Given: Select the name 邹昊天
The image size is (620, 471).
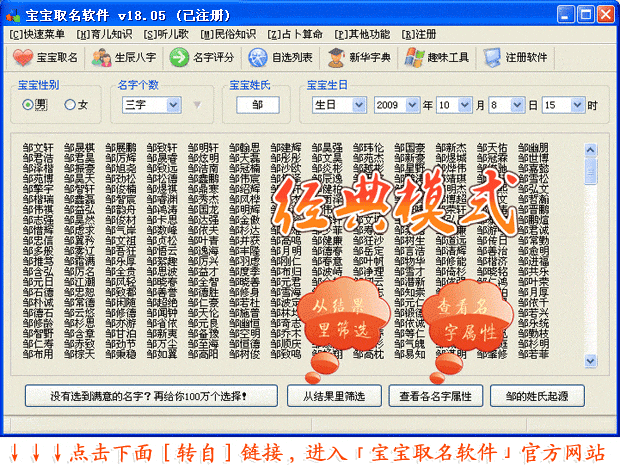Looking at the screenshot, I should [x=79, y=179].
